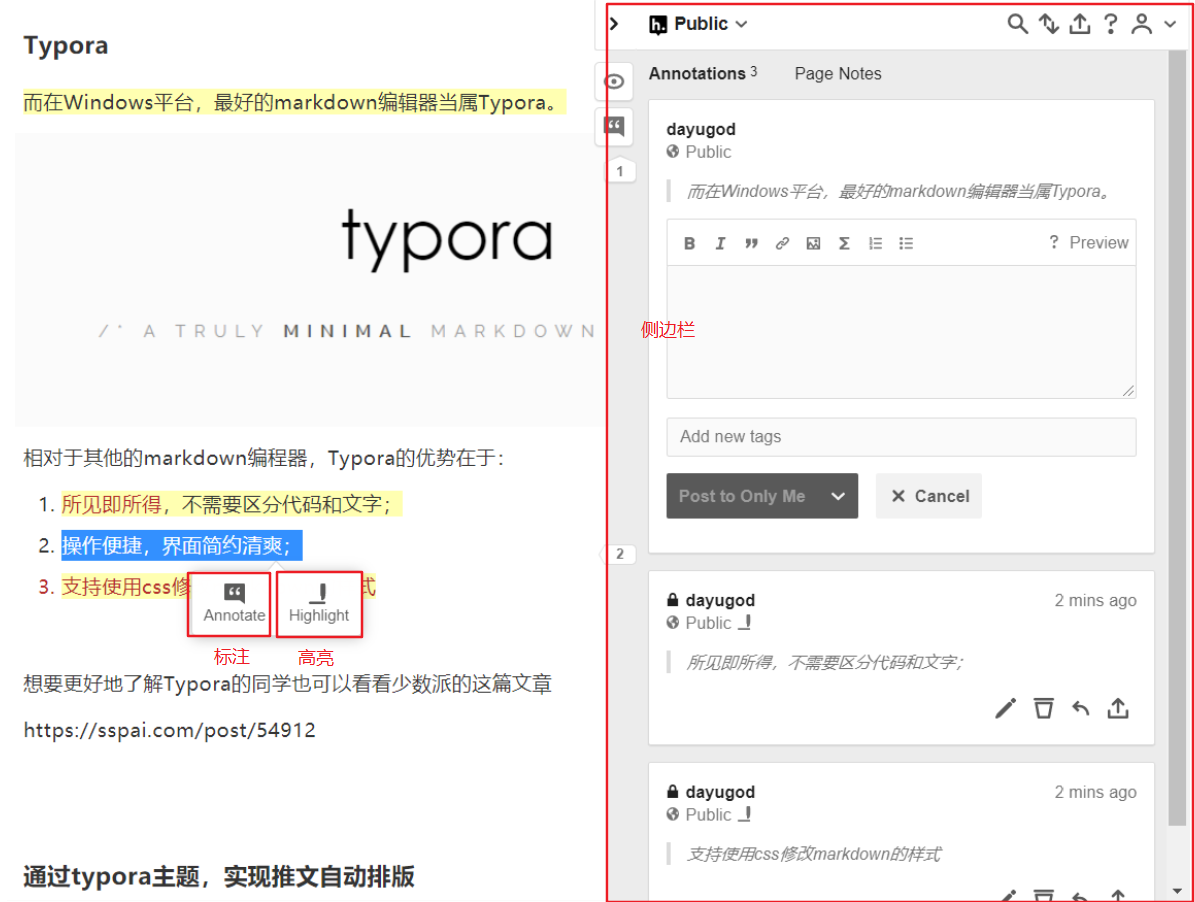Expand the post visibility dropdown arrow
Image resolution: width=1195 pixels, height=902 pixels.
pos(838,496)
